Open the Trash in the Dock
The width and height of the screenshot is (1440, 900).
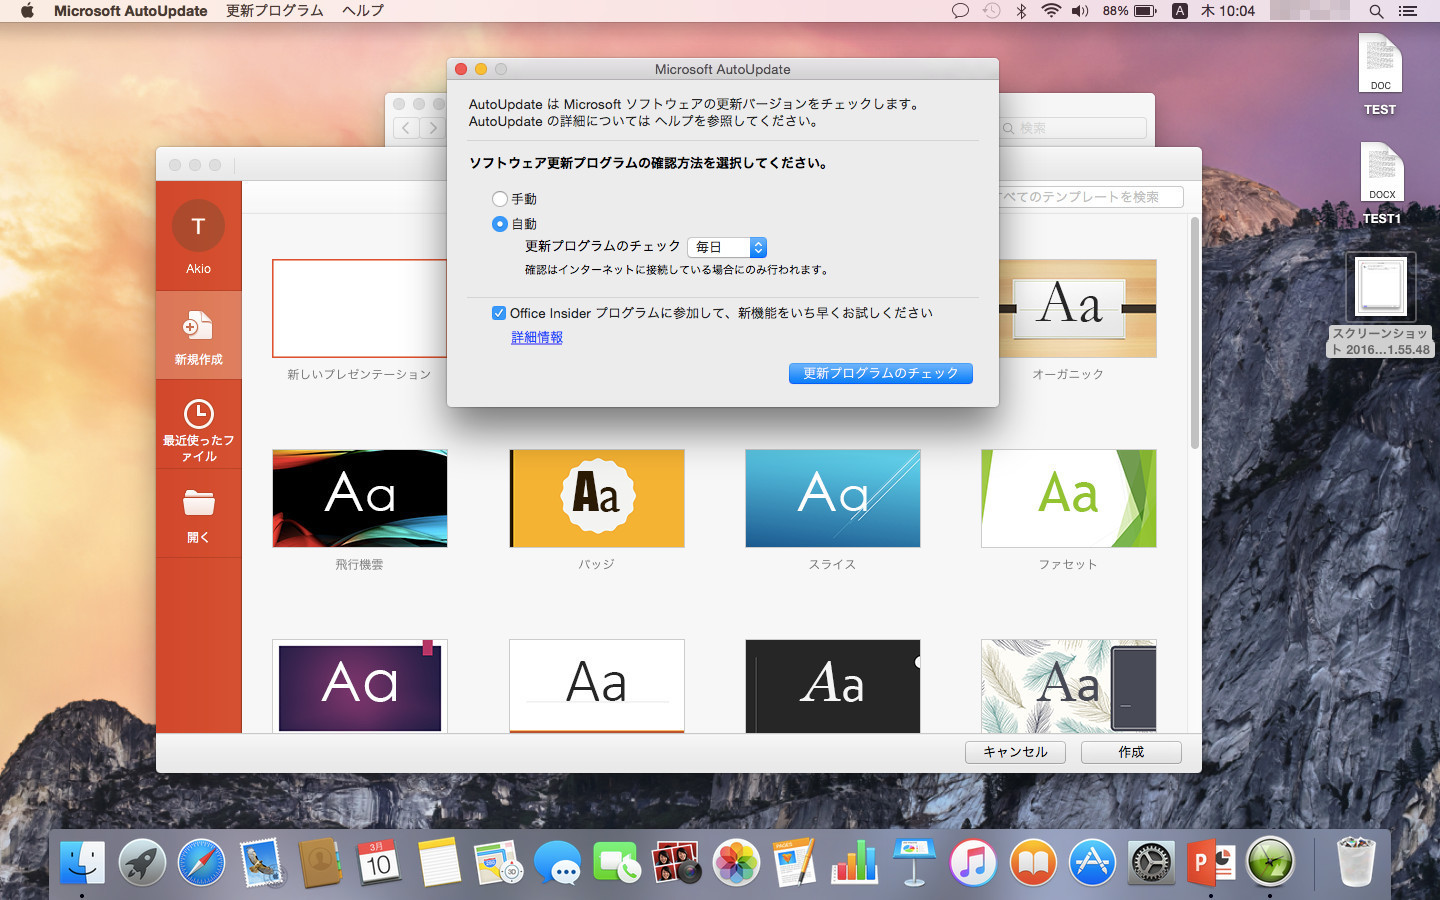click(x=1356, y=861)
